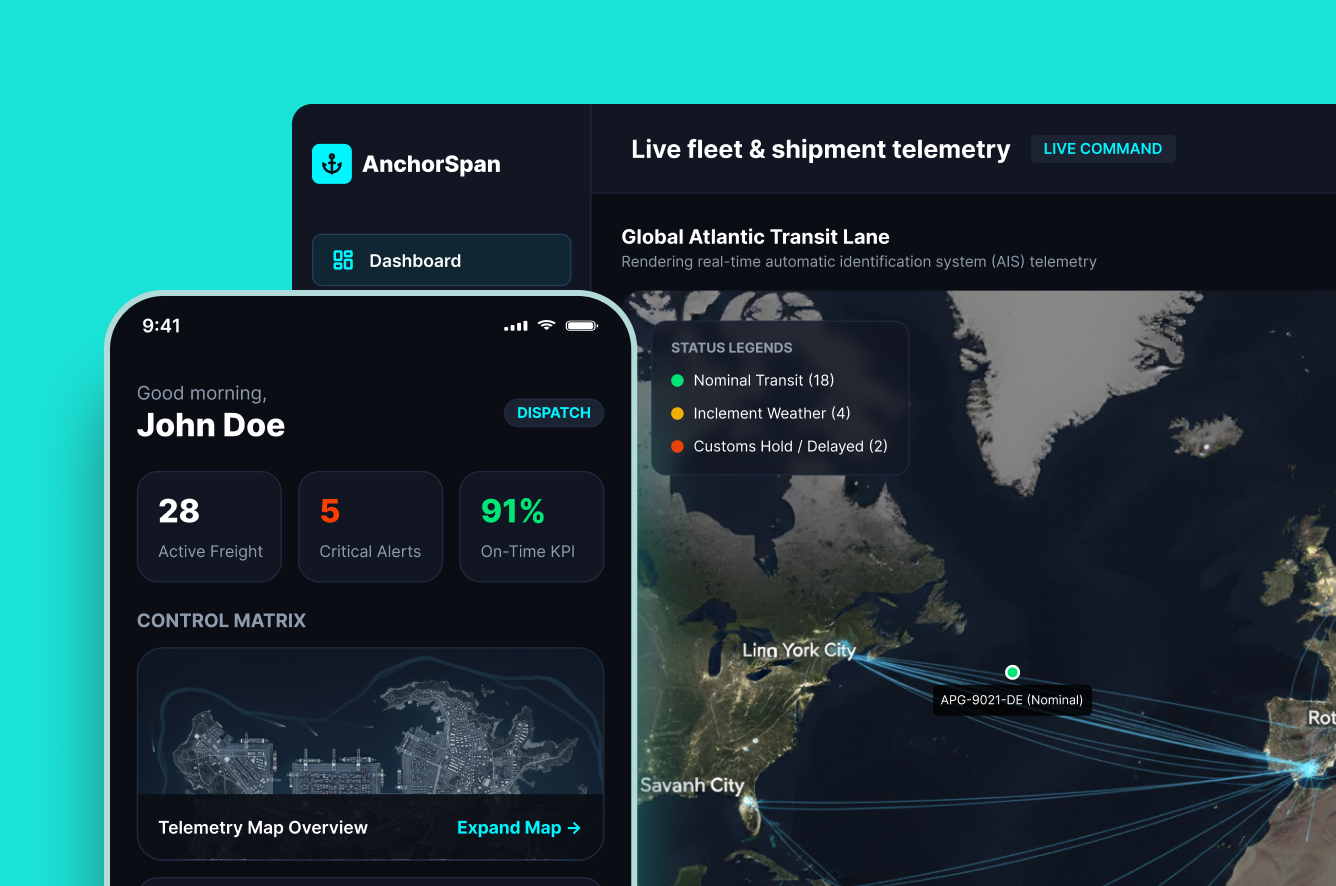1336x886 pixels.
Task: Click the green Nominal Transit legend dot
Action: (x=677, y=380)
